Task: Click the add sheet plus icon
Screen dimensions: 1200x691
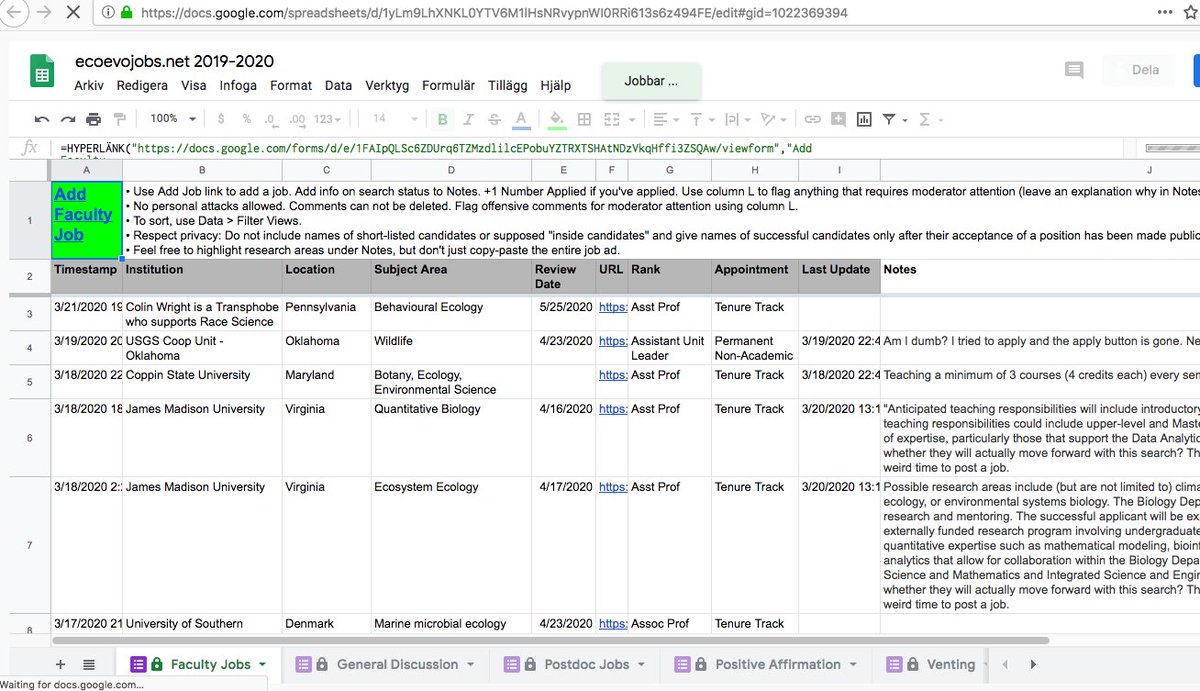Action: pos(60,664)
